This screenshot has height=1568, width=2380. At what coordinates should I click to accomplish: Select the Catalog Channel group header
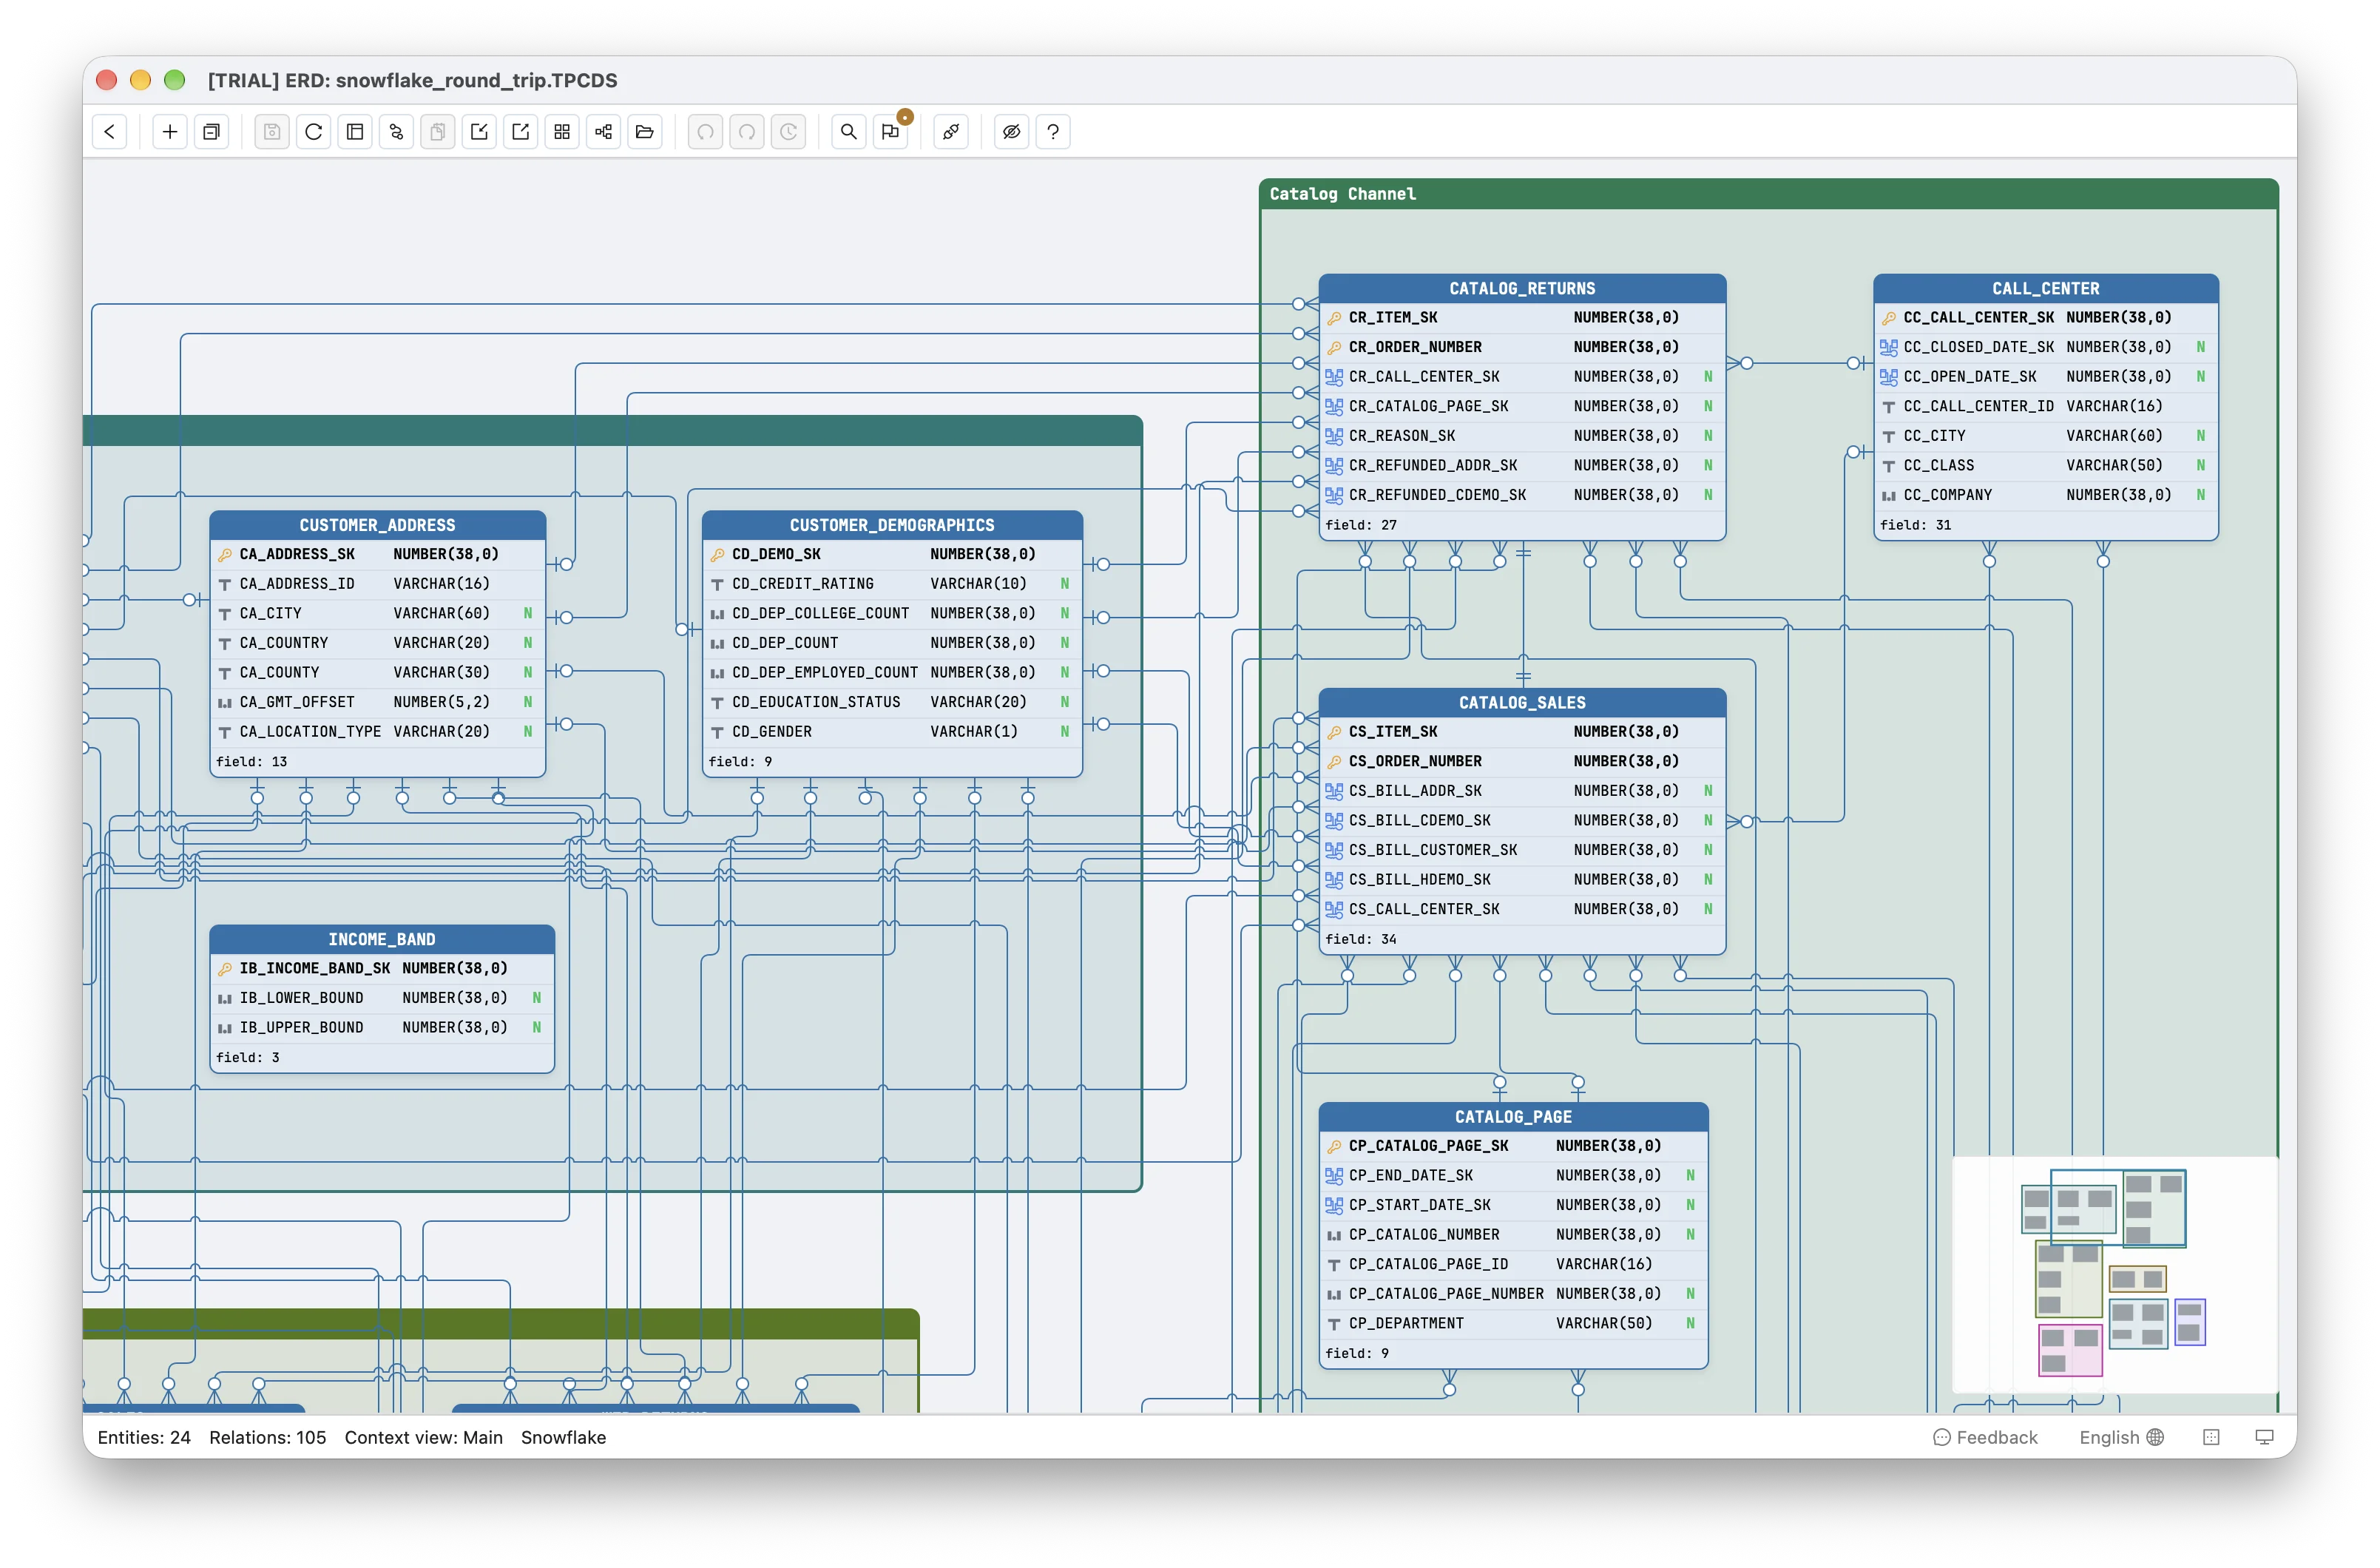(1768, 194)
